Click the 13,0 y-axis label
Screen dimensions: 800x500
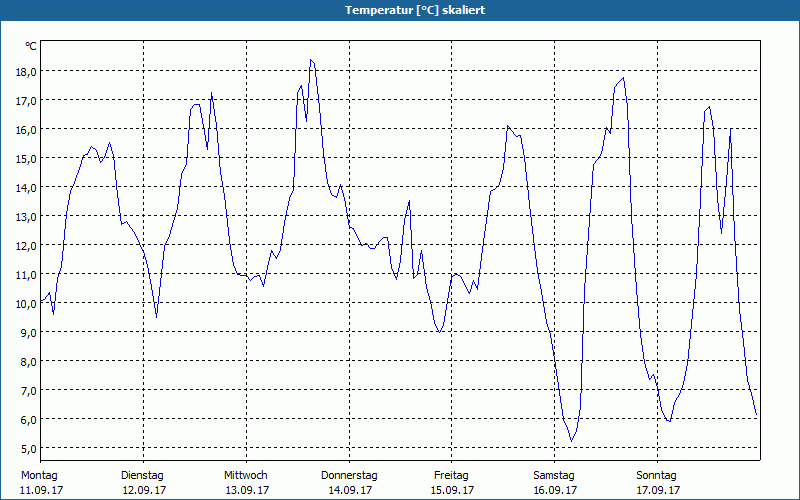tap(26, 217)
